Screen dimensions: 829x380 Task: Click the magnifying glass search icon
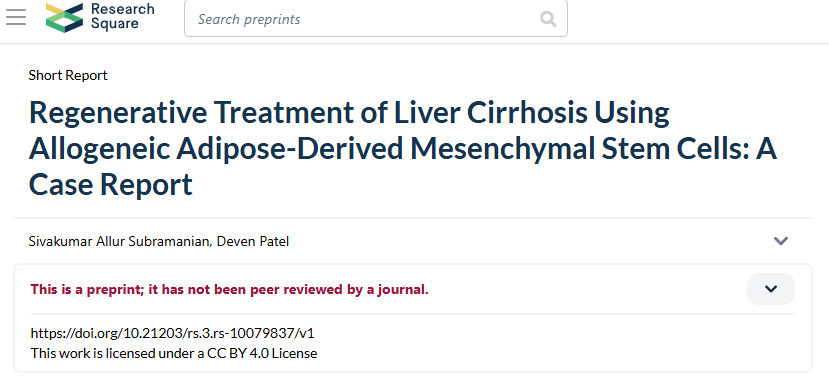click(548, 20)
